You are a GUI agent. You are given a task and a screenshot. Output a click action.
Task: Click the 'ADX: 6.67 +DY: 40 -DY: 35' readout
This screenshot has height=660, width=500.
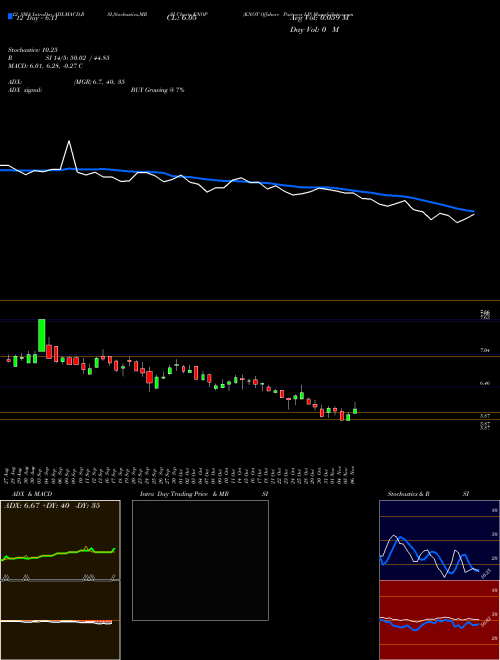52,506
